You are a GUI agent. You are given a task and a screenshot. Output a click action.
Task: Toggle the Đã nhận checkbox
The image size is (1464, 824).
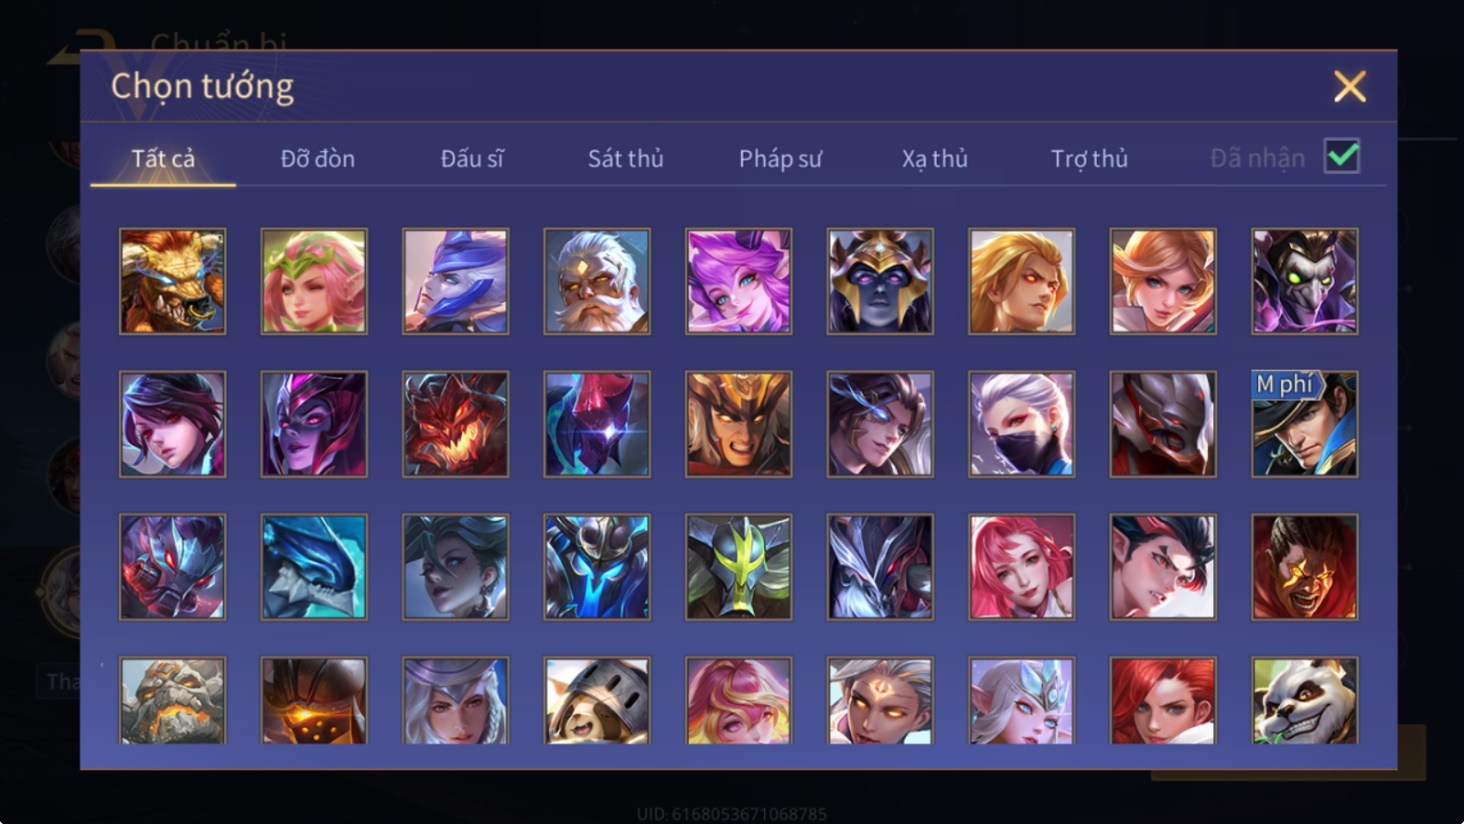(1341, 156)
